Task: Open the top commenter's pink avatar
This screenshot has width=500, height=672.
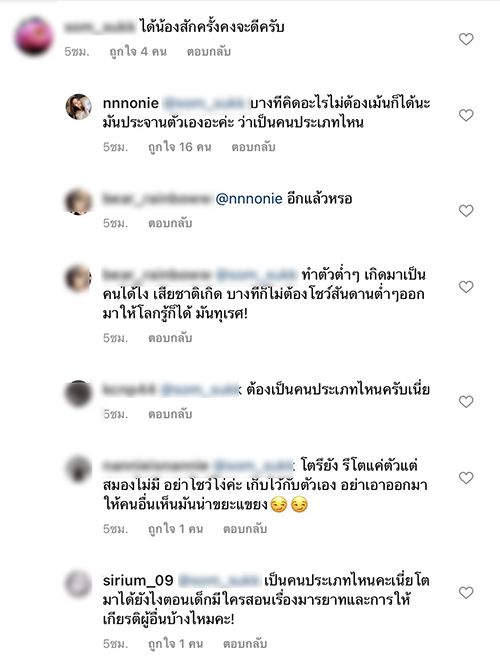Action: [34, 36]
